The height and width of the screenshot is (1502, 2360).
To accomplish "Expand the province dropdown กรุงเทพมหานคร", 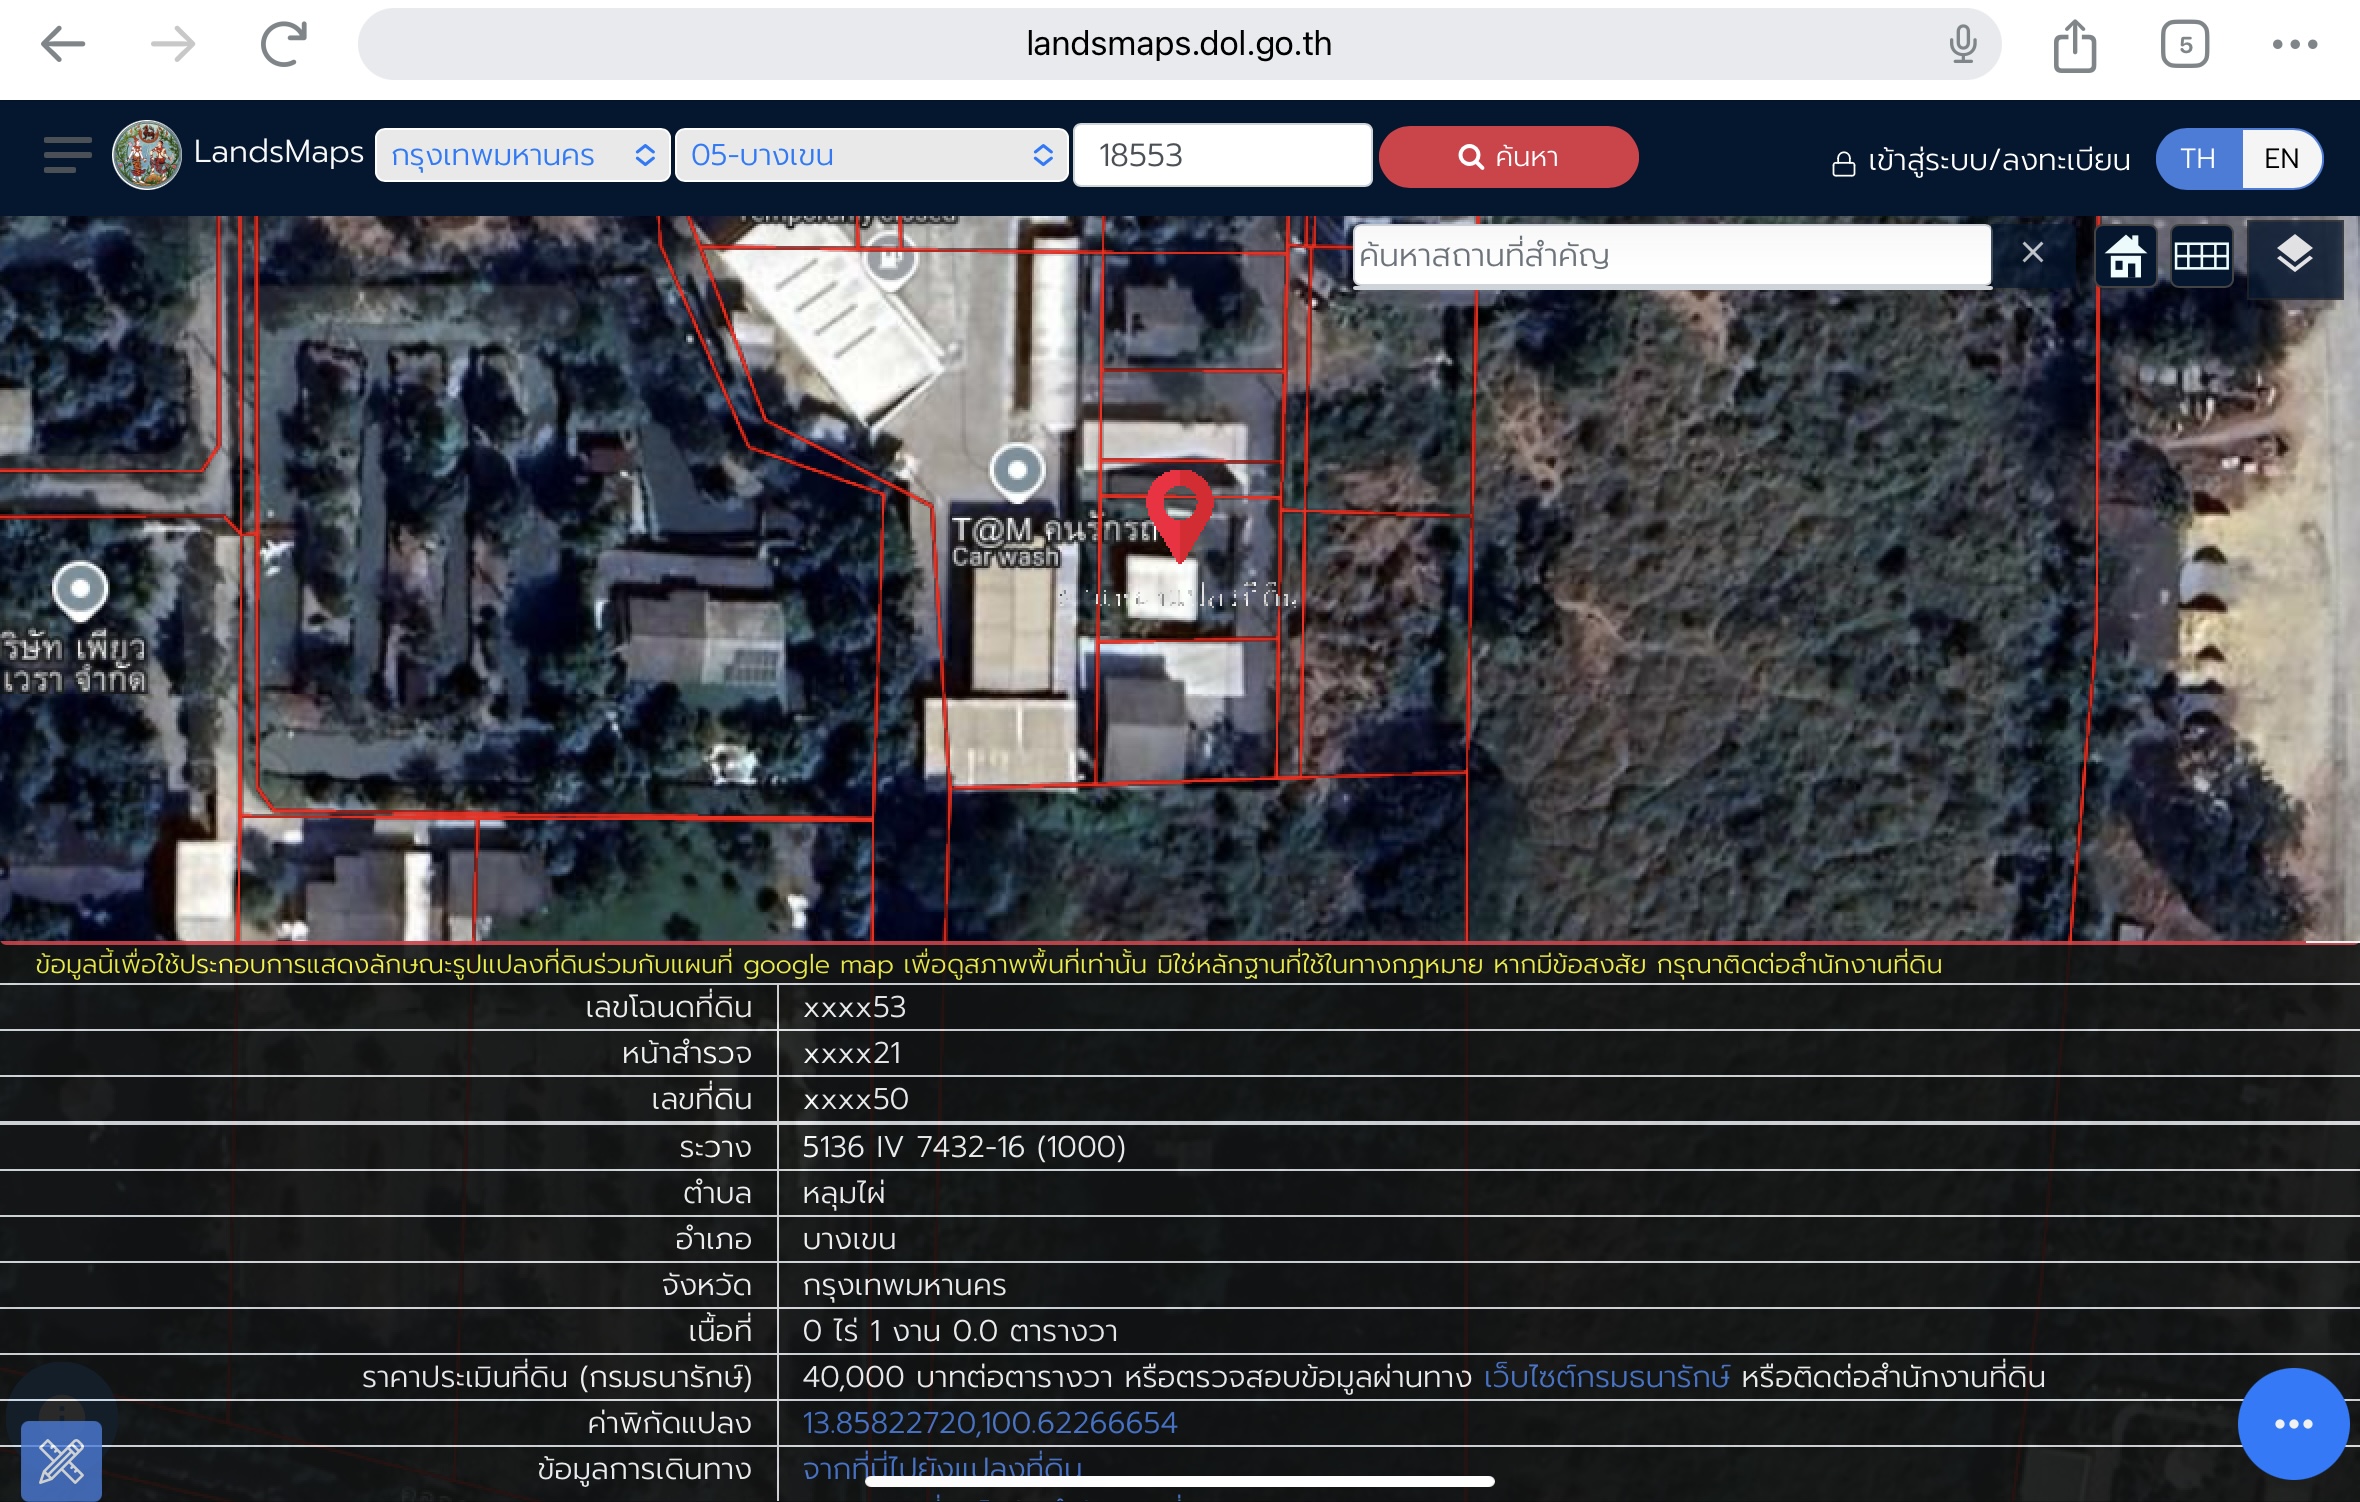I will pos(522,156).
